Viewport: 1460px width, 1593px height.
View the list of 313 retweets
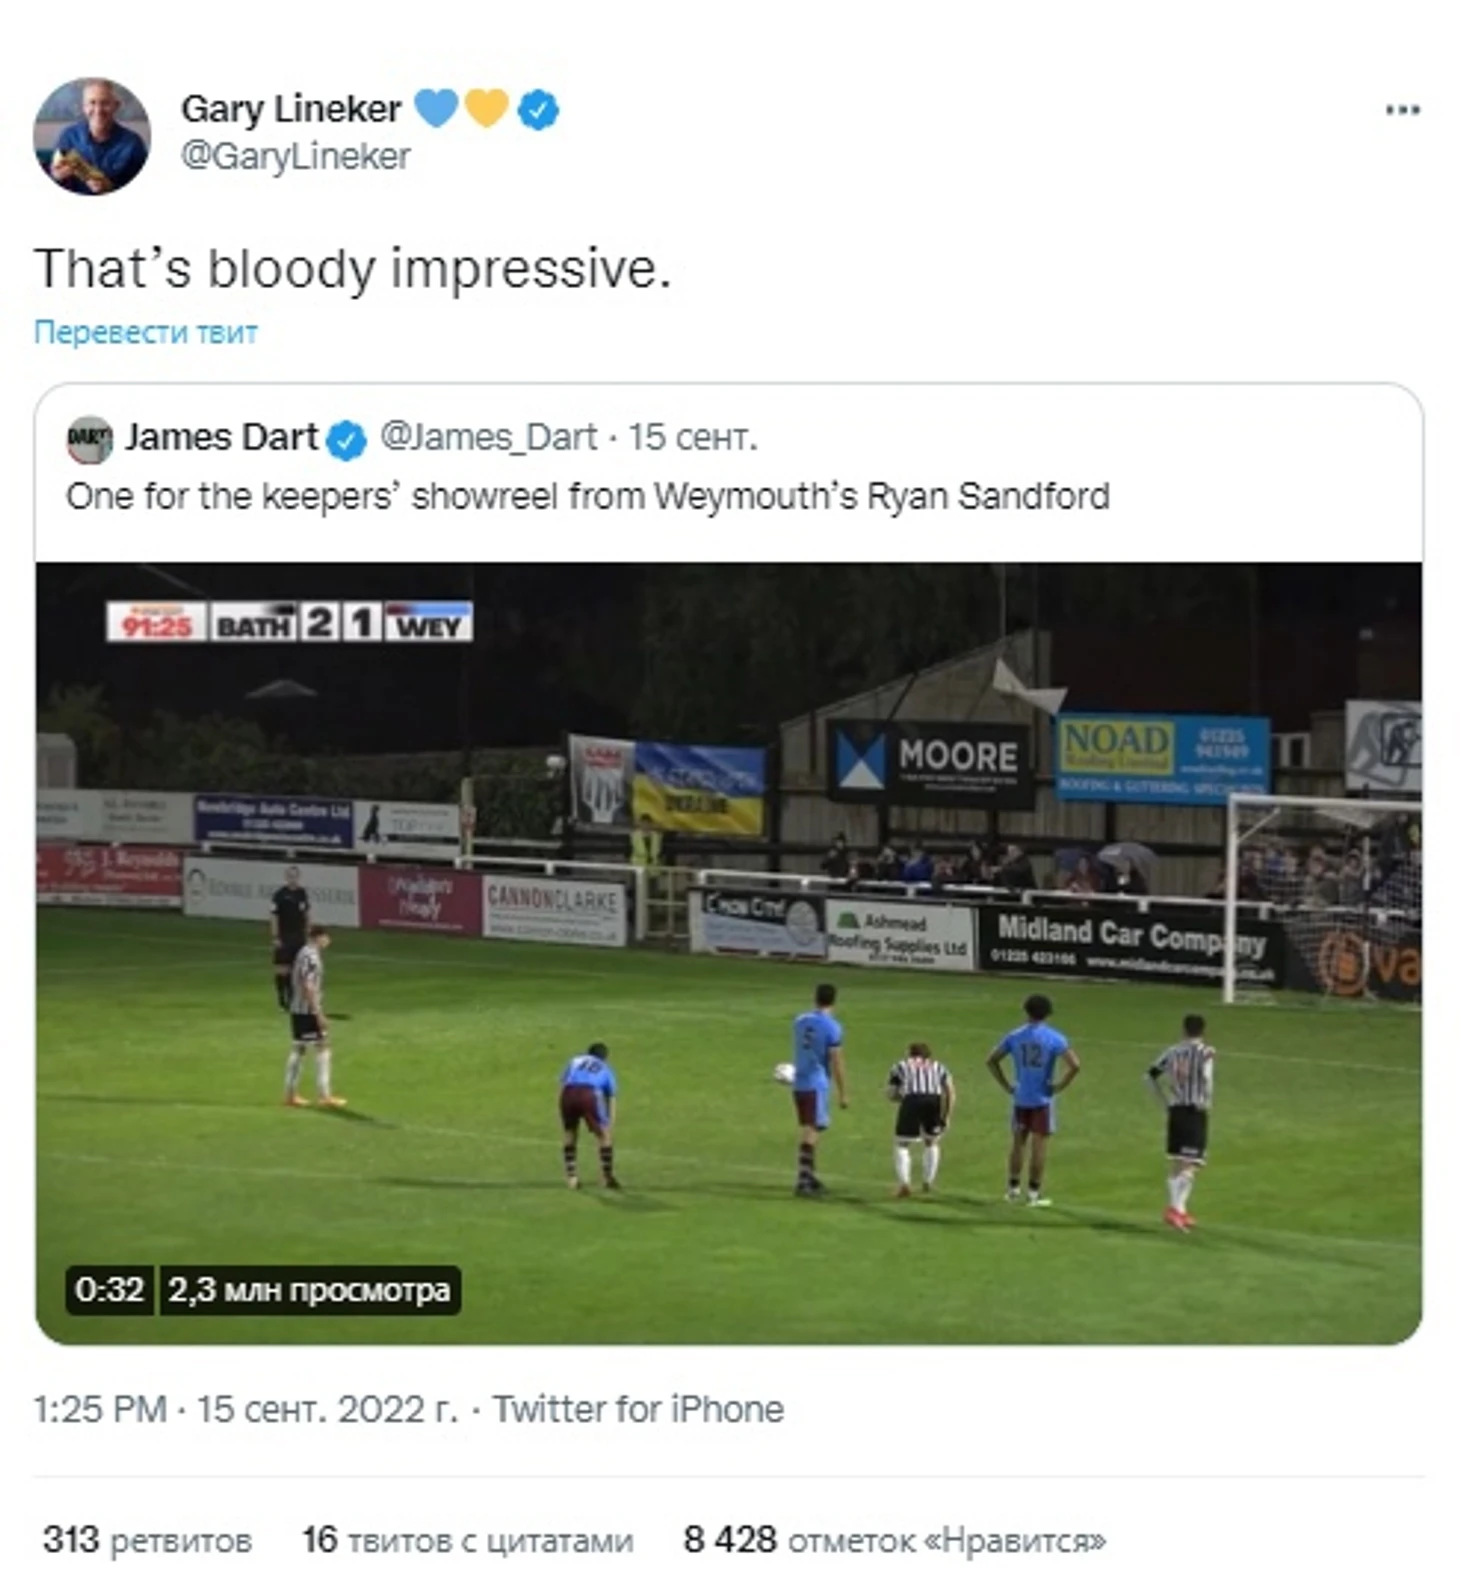tap(147, 1540)
